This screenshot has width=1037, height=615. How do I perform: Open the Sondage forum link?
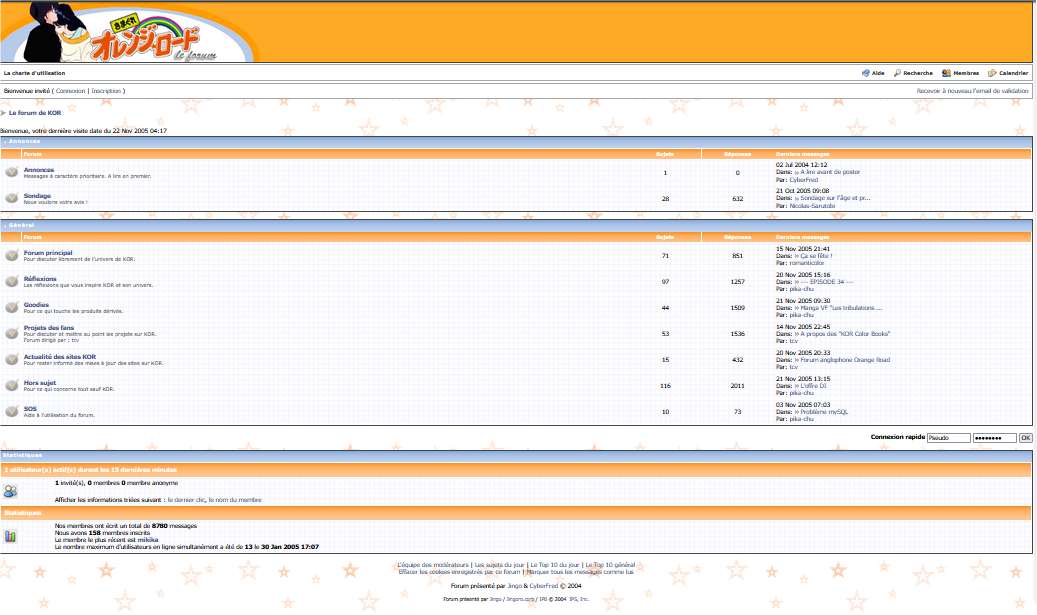37,196
